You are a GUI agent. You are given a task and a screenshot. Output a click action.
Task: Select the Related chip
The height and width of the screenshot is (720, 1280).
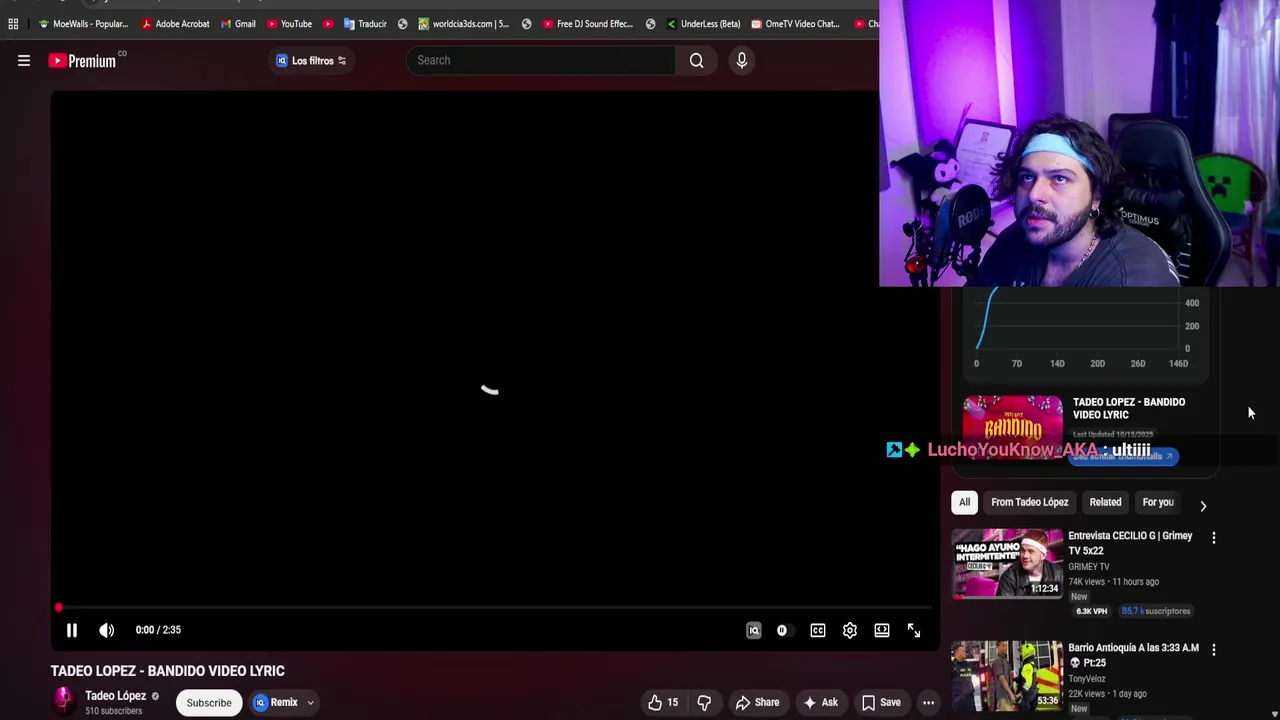(1105, 502)
